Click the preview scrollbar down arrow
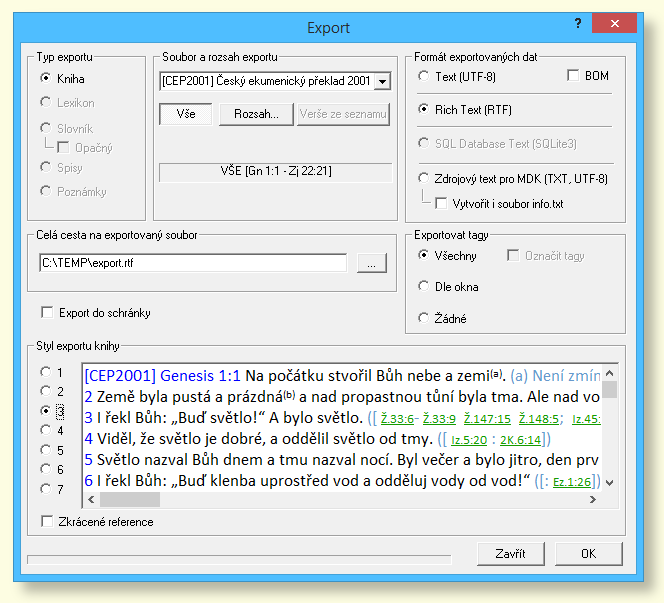This screenshot has height=603, width=664. coord(609,484)
